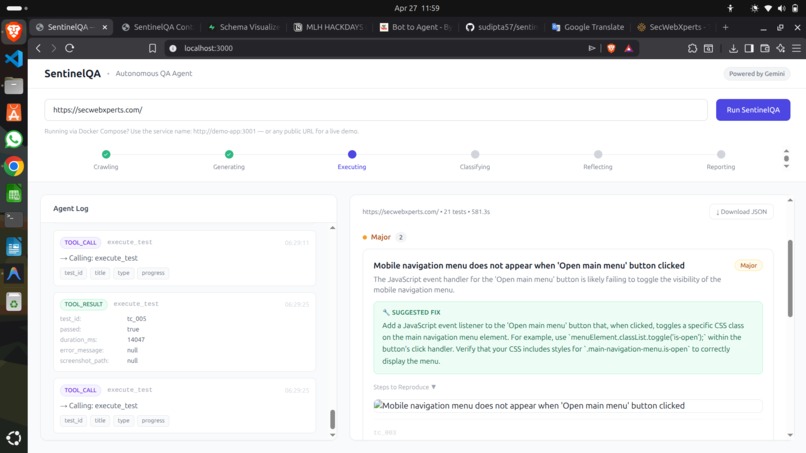806x453 pixels.
Task: Select the Generating pipeline step
Action: tap(229, 159)
